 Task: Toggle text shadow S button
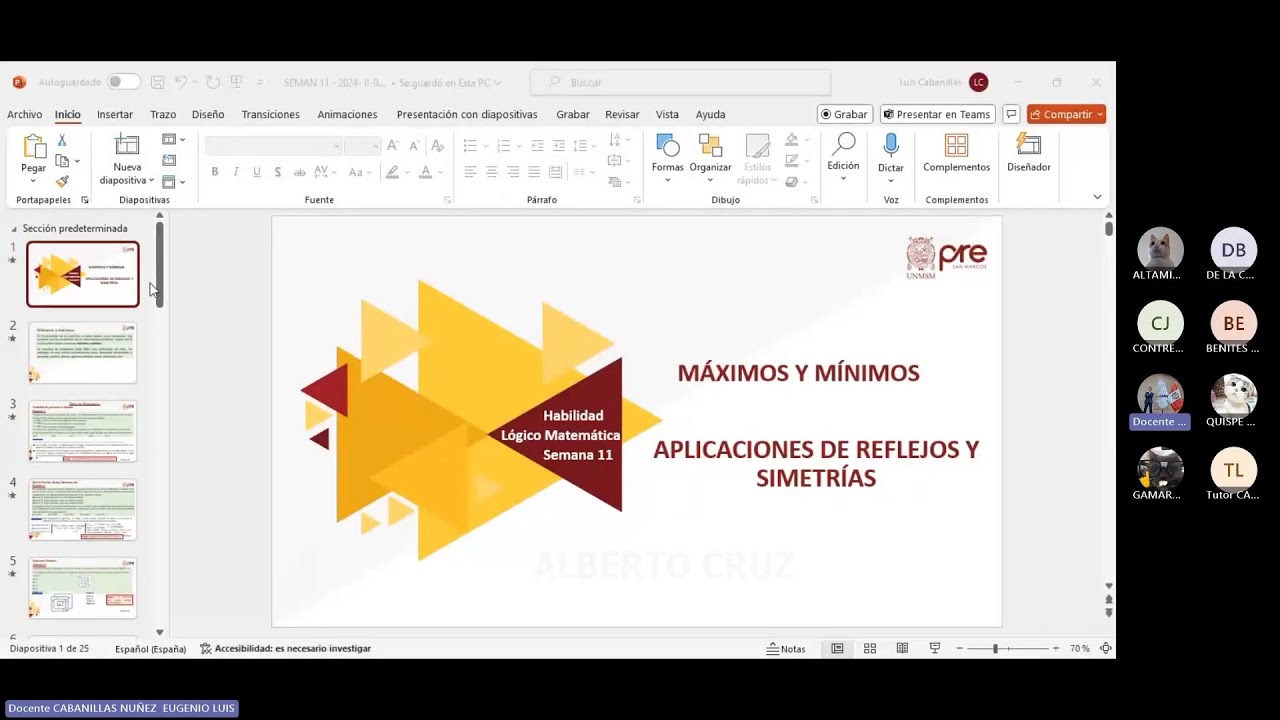(278, 172)
